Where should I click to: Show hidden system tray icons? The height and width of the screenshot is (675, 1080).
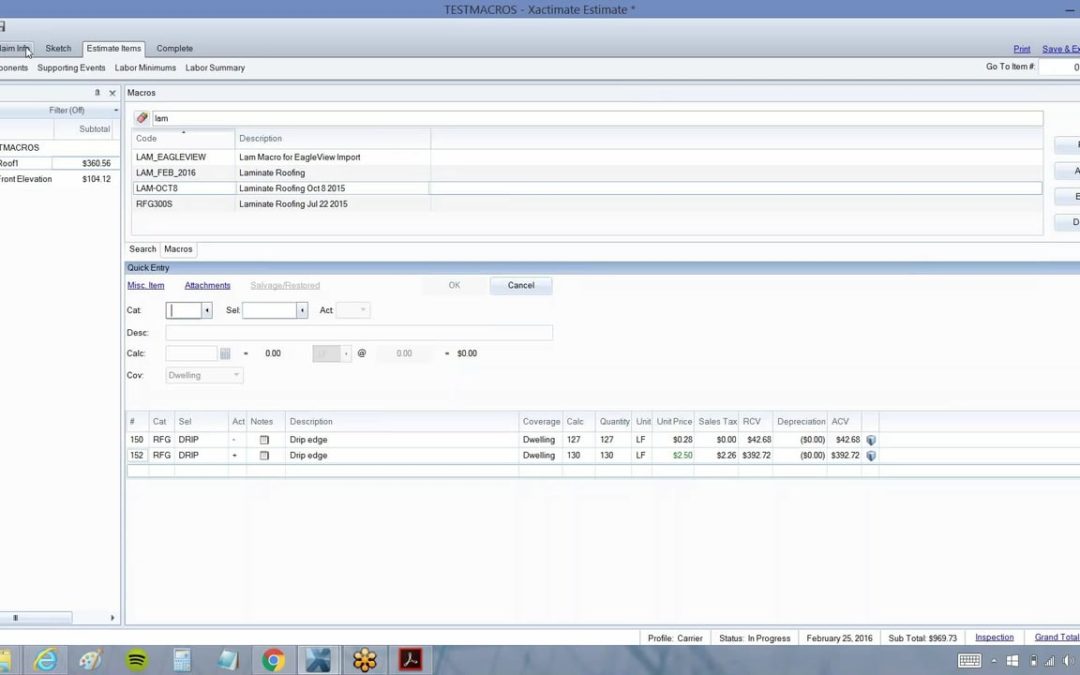click(994, 661)
